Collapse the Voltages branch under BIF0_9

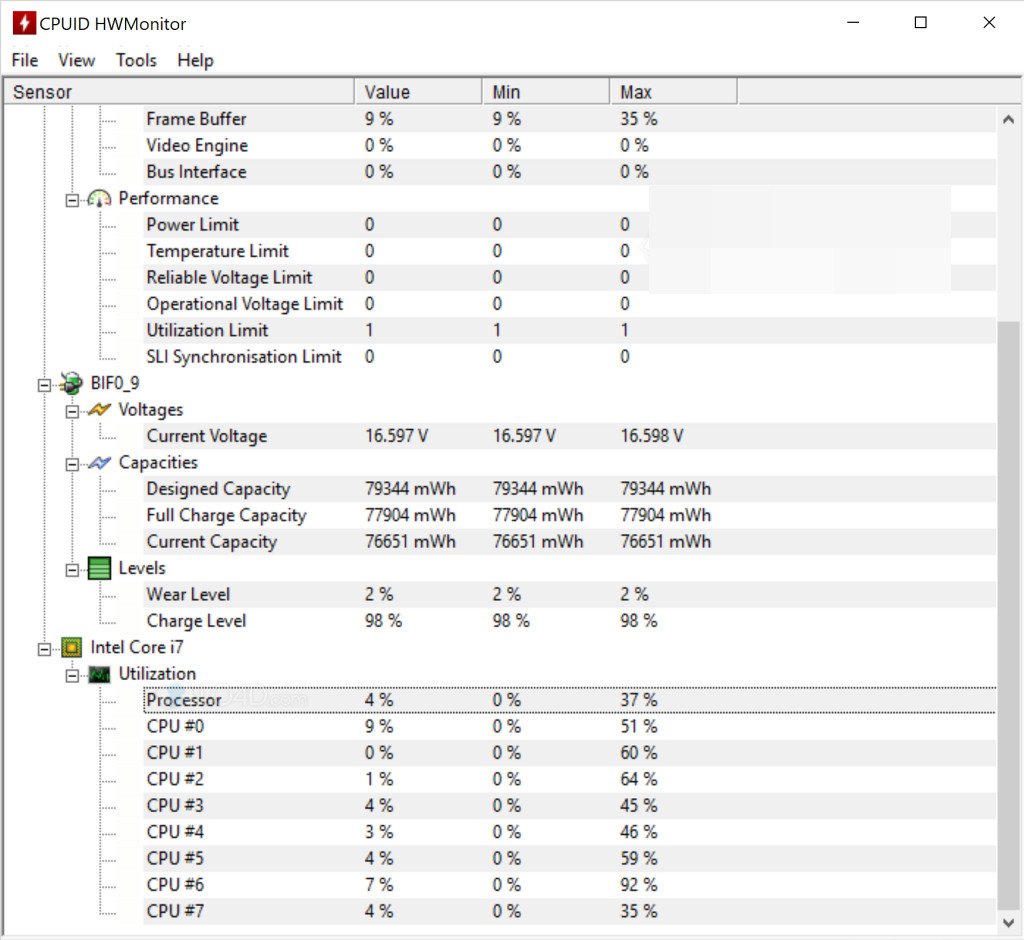71,409
